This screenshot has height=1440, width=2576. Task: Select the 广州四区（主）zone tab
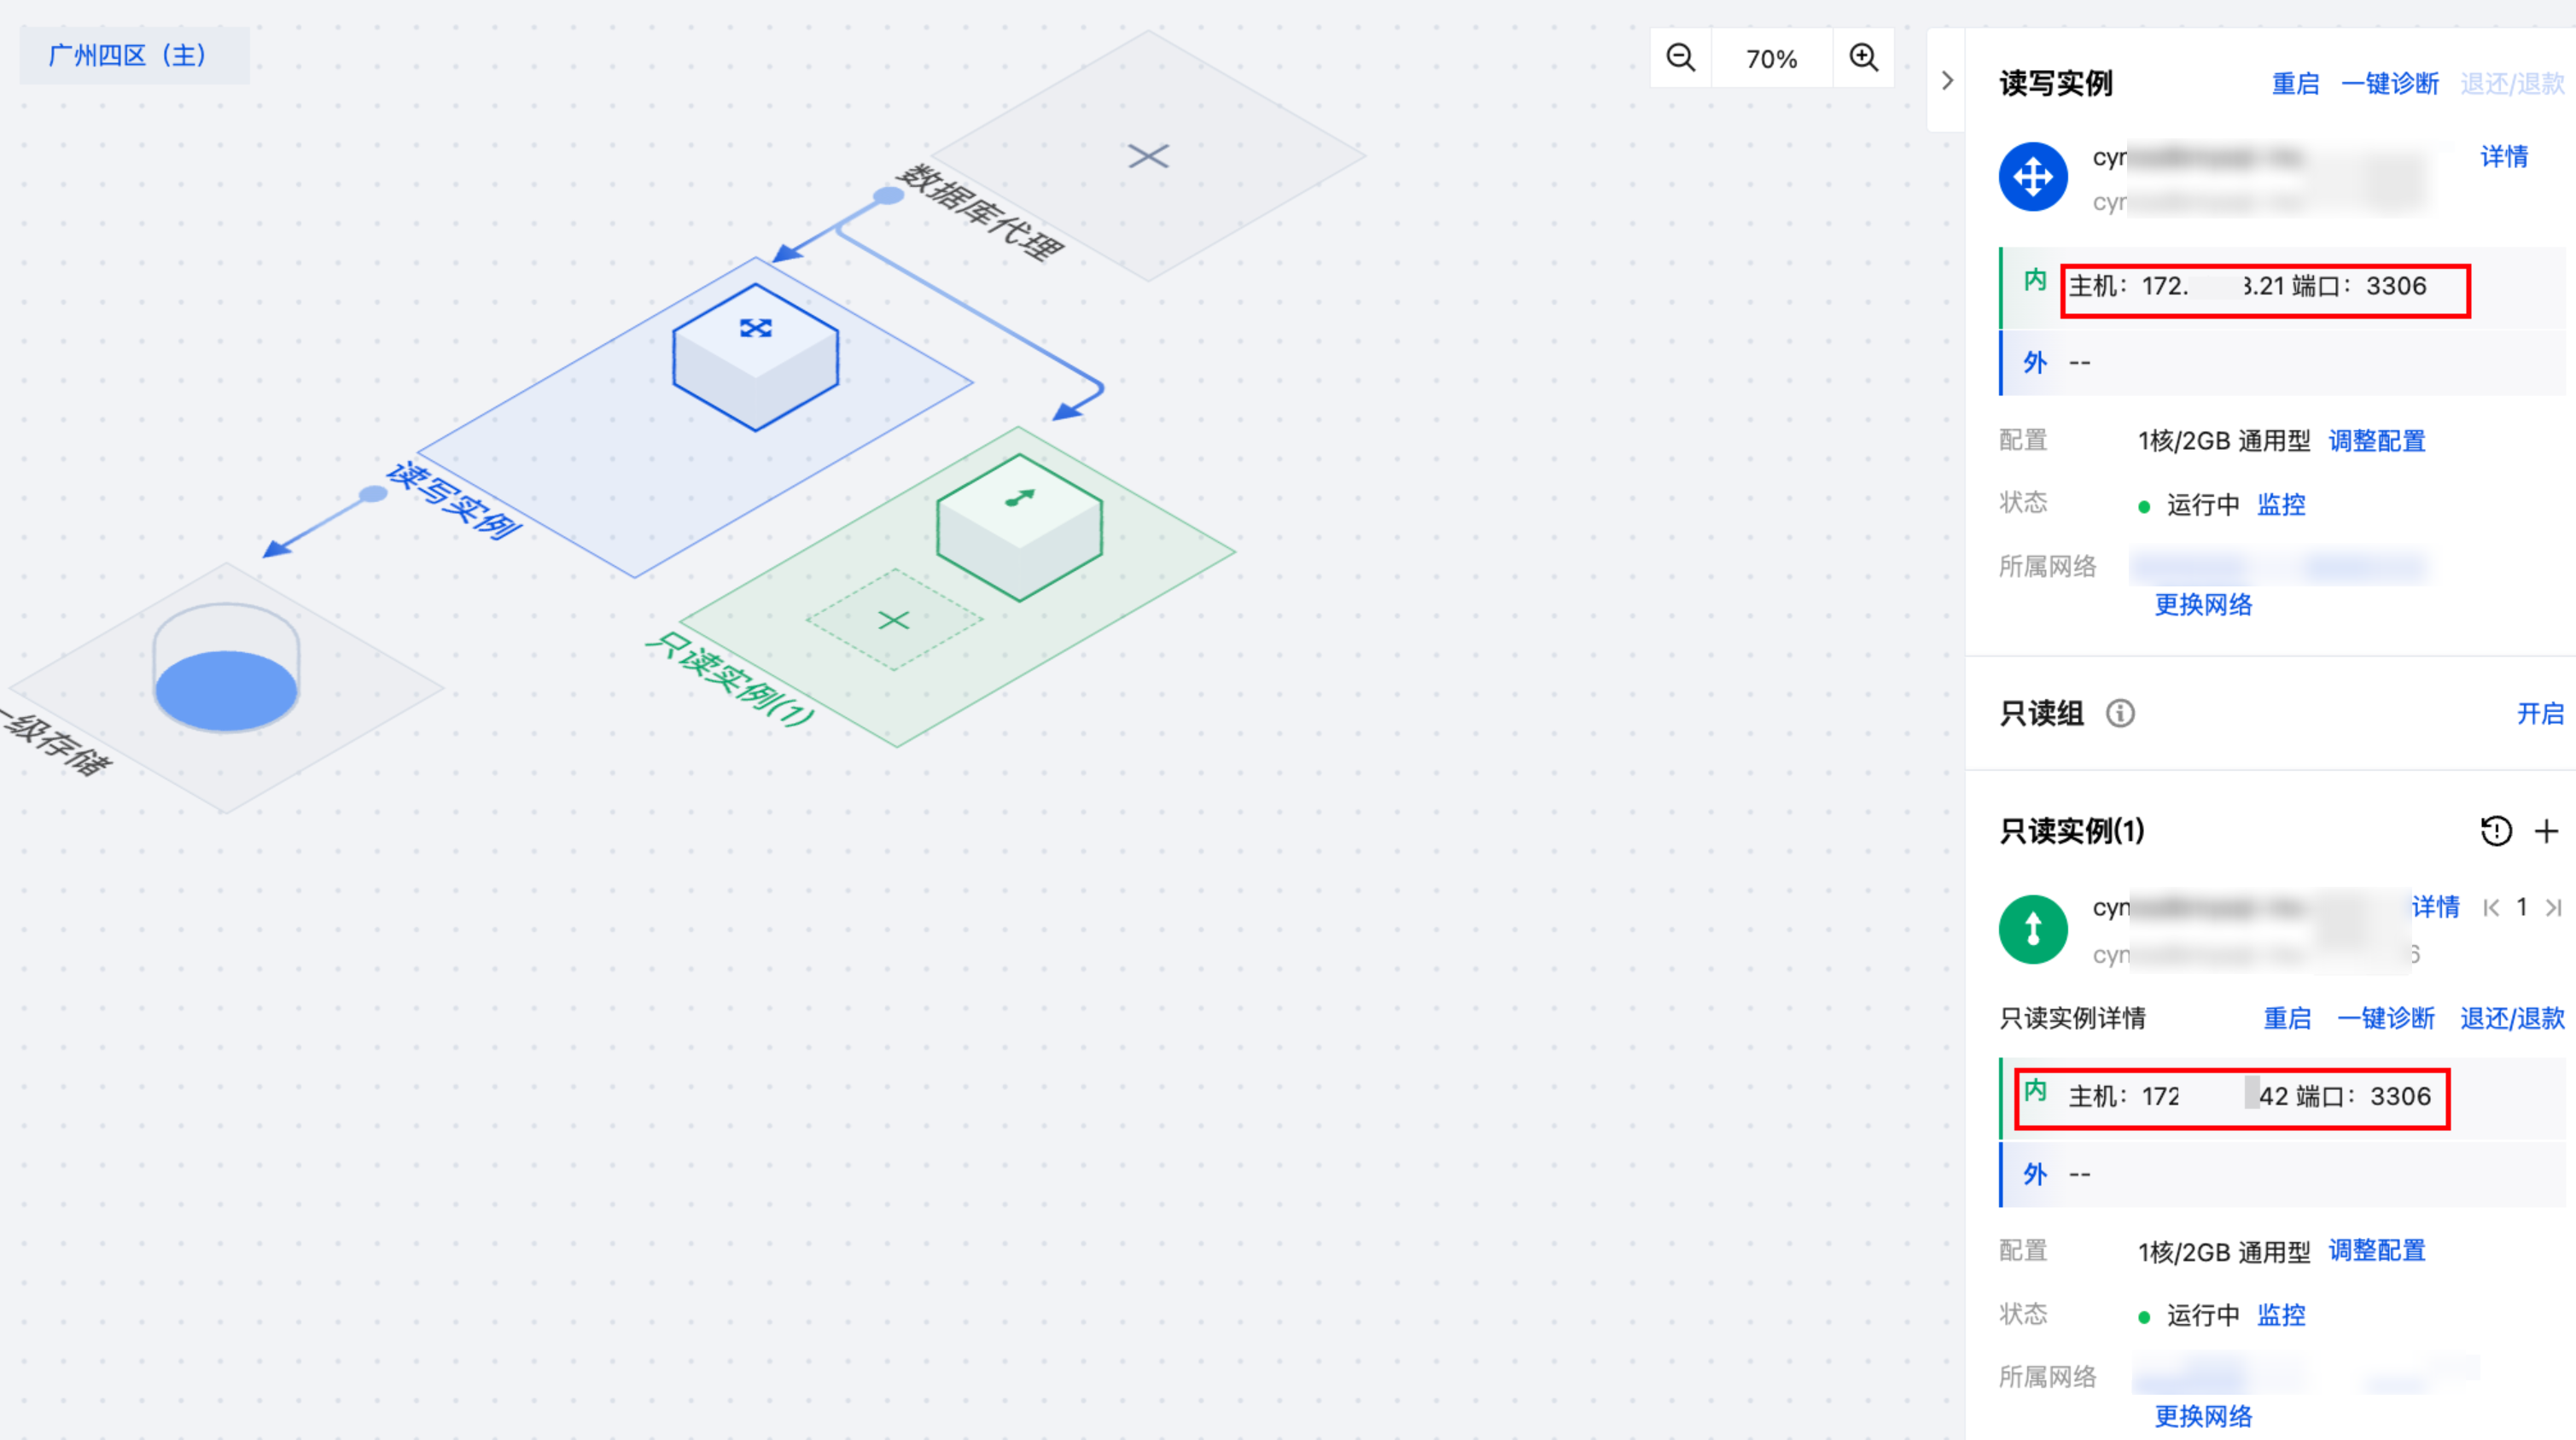click(128, 55)
